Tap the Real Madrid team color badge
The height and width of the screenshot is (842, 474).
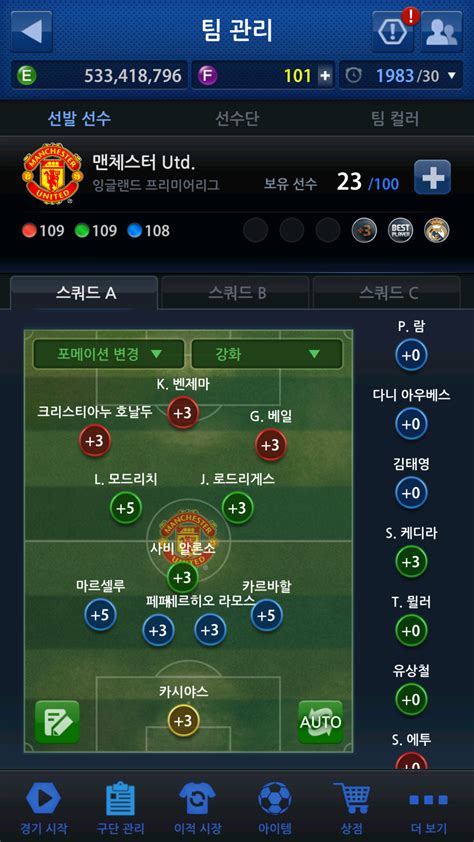click(x=437, y=230)
